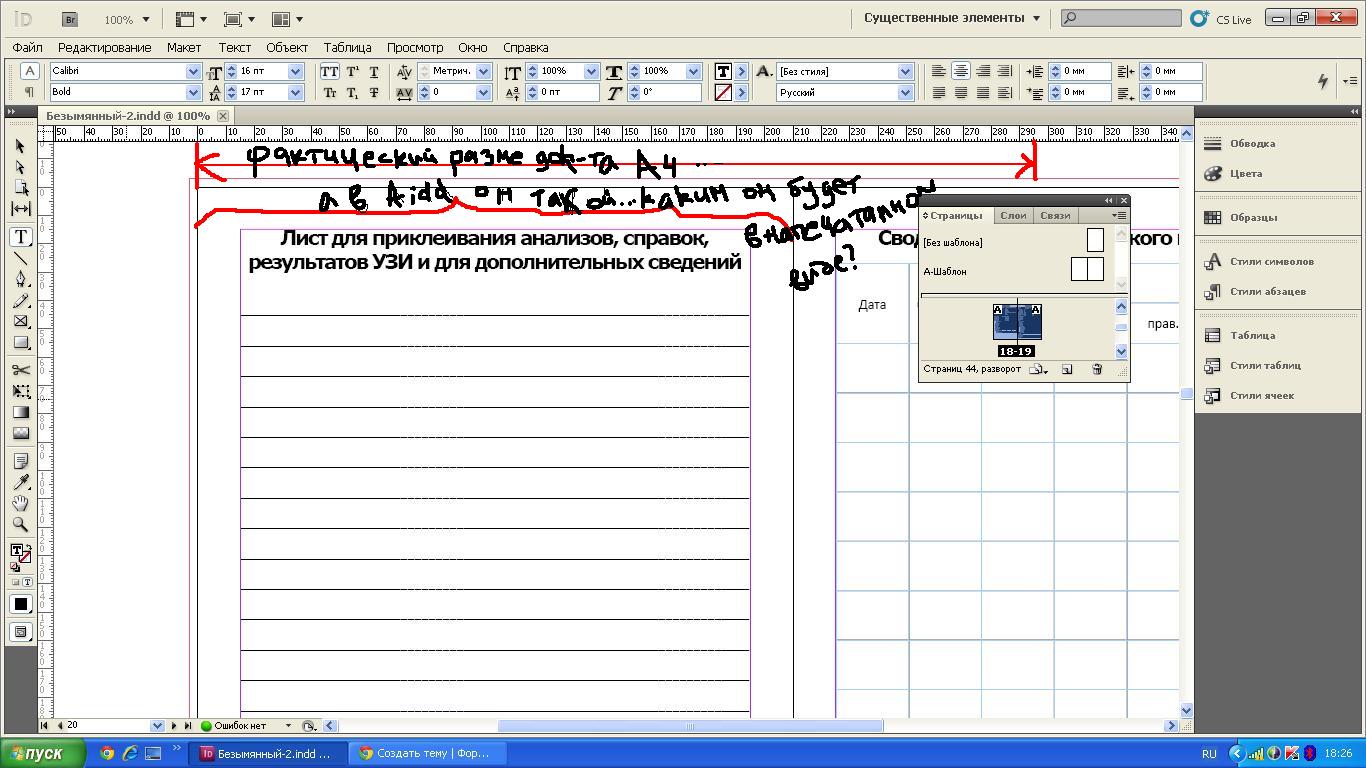The width and height of the screenshot is (1366, 768).
Task: Open the Таблица menu
Action: 347,47
